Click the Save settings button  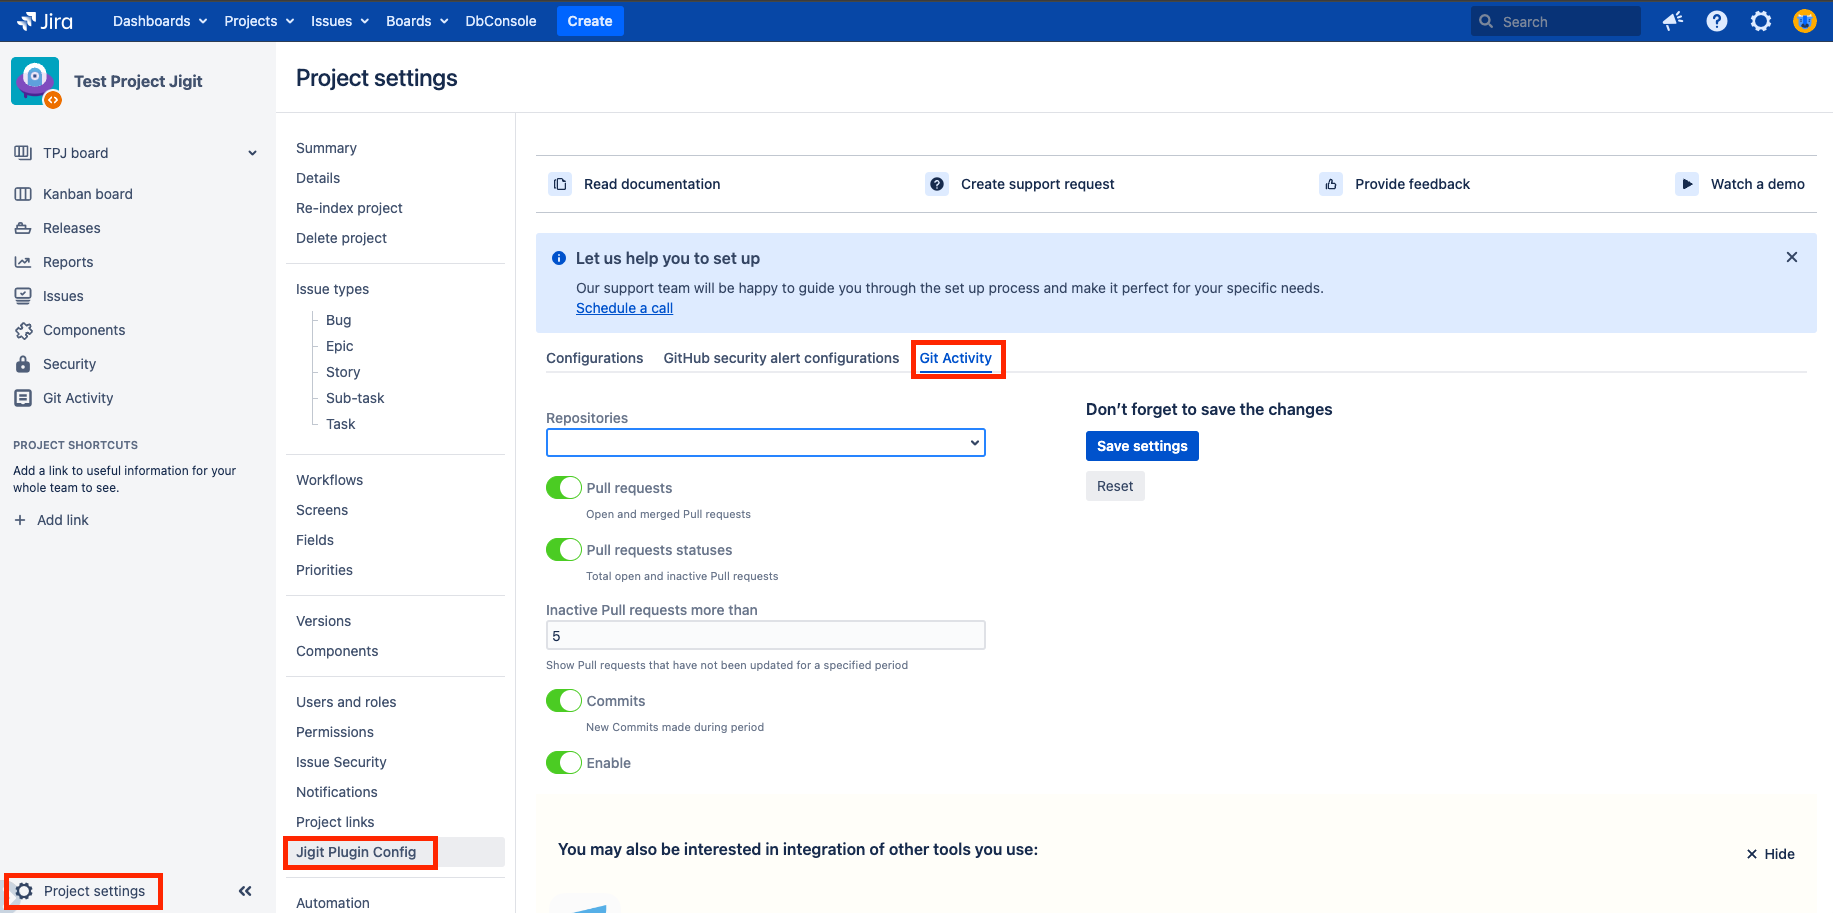coord(1142,446)
